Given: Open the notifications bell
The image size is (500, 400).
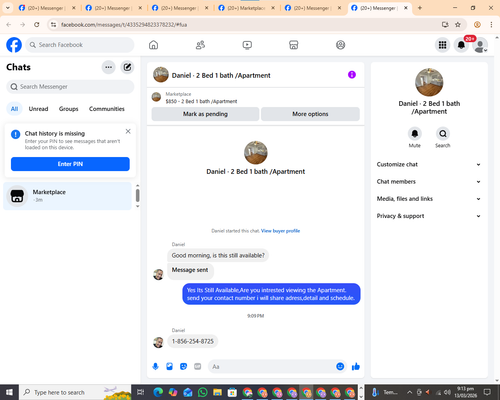Looking at the screenshot, I should (x=461, y=45).
